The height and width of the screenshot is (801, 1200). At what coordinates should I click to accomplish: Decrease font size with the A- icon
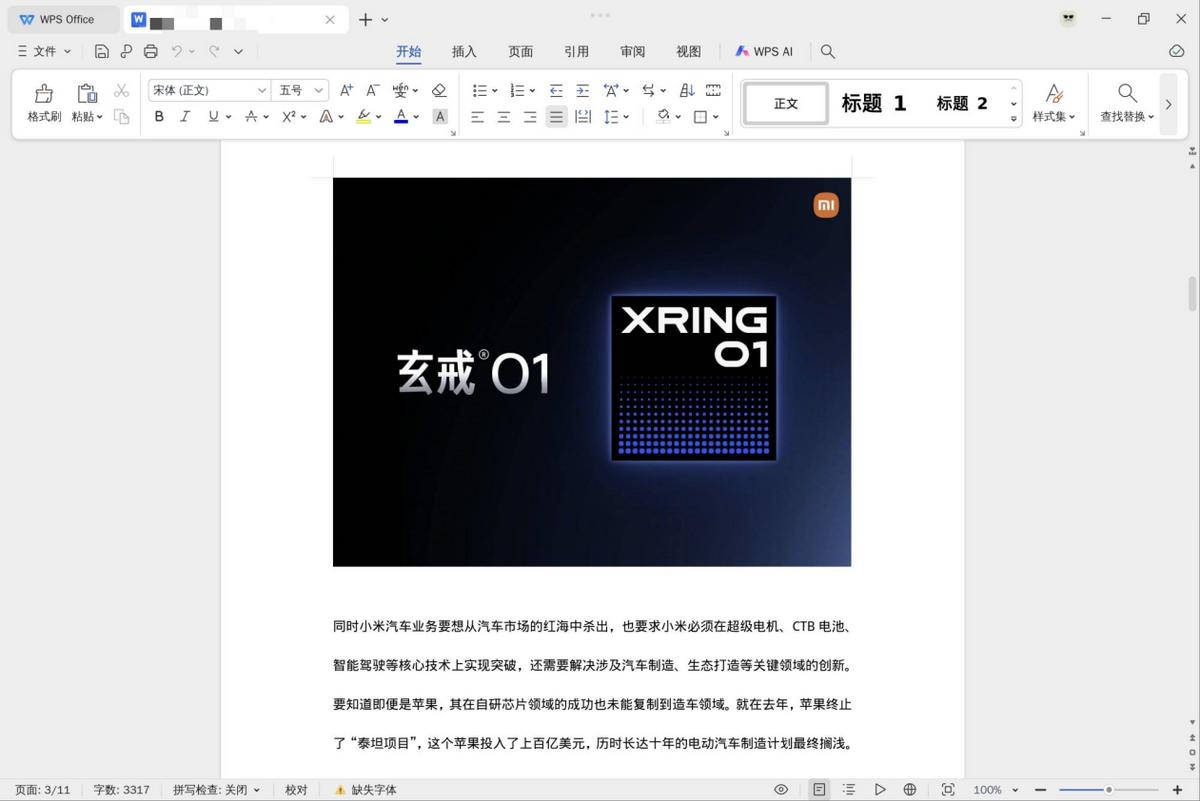372,90
